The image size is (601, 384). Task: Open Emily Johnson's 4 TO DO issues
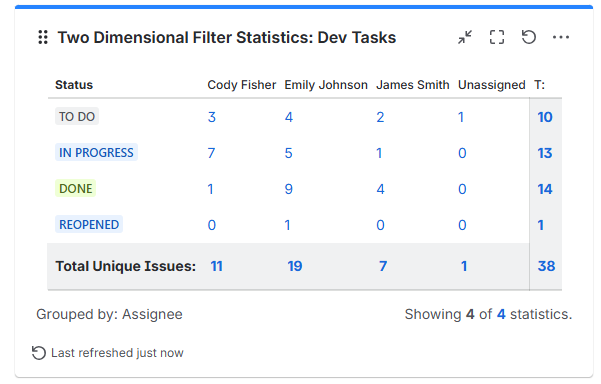pyautogui.click(x=289, y=117)
